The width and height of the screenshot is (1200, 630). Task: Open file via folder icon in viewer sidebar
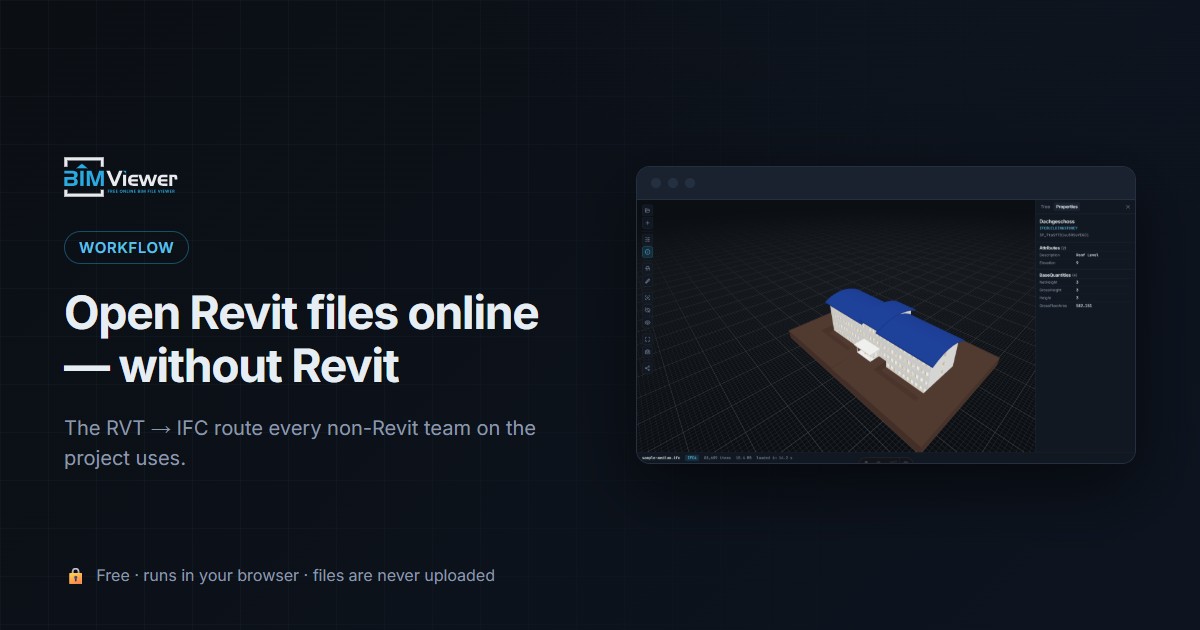[x=647, y=210]
